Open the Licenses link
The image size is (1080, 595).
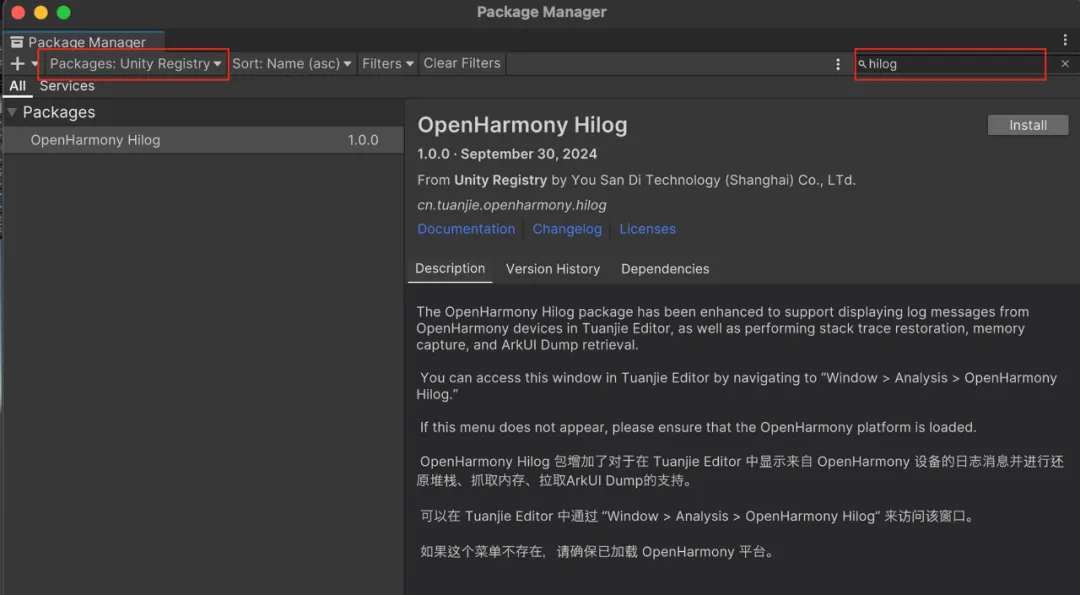click(647, 229)
